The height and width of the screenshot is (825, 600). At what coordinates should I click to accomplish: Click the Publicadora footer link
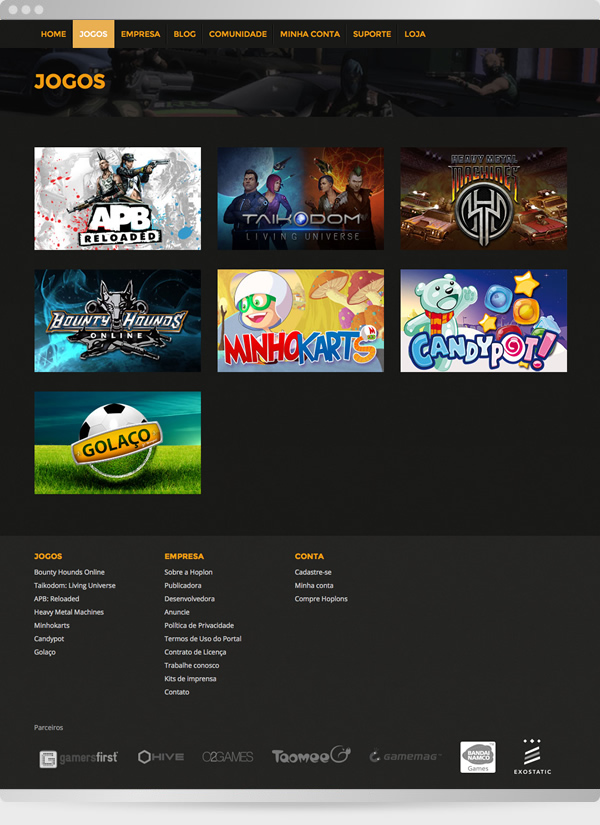183,585
